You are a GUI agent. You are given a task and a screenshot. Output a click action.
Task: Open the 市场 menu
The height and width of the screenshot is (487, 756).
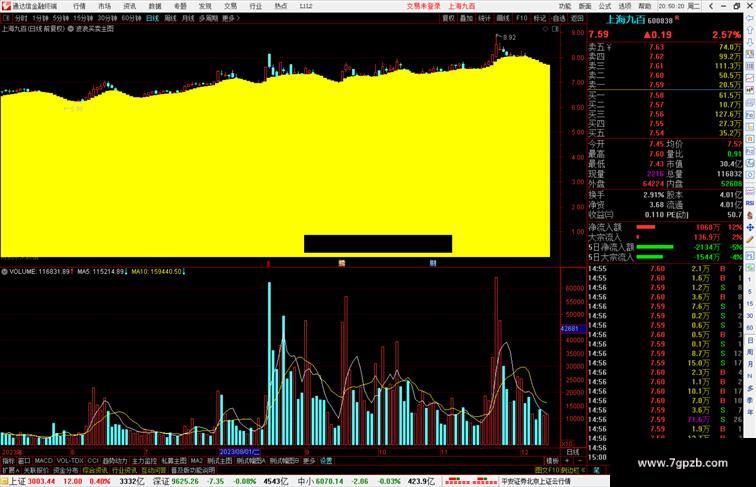coord(104,6)
